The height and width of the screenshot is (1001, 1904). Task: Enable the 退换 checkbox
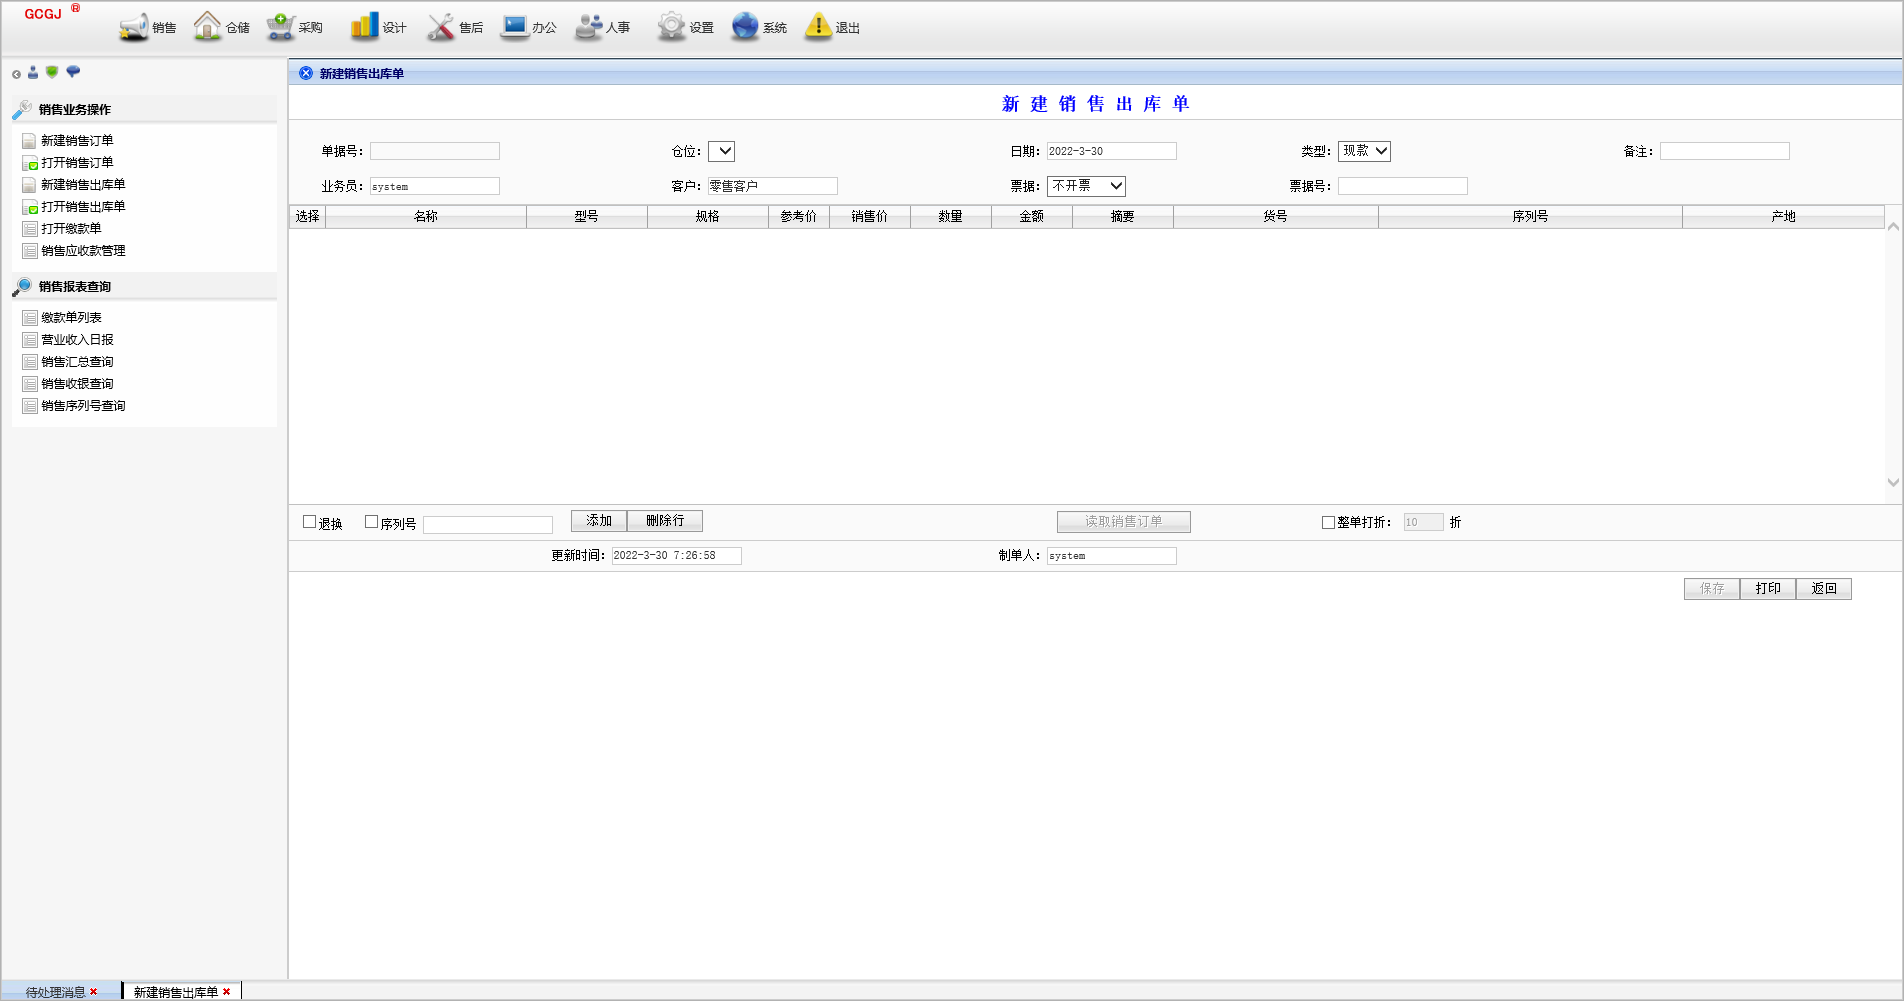coord(310,522)
